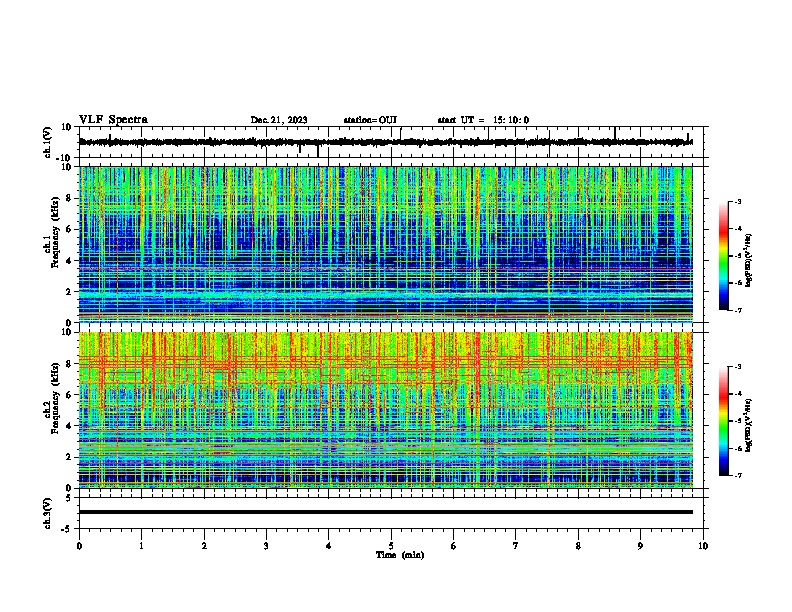792x612 pixels.
Task: Click time axis tick label 5
Action: [x=391, y=545]
